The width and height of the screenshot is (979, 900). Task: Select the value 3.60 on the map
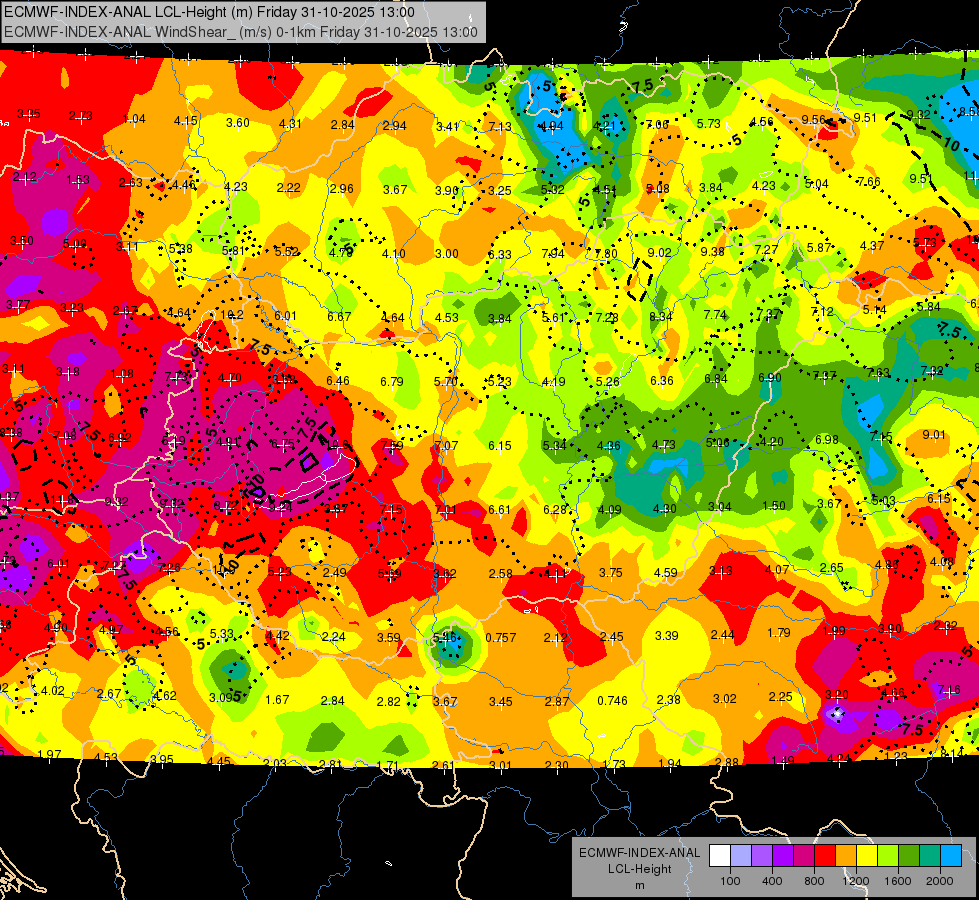[x=238, y=122]
